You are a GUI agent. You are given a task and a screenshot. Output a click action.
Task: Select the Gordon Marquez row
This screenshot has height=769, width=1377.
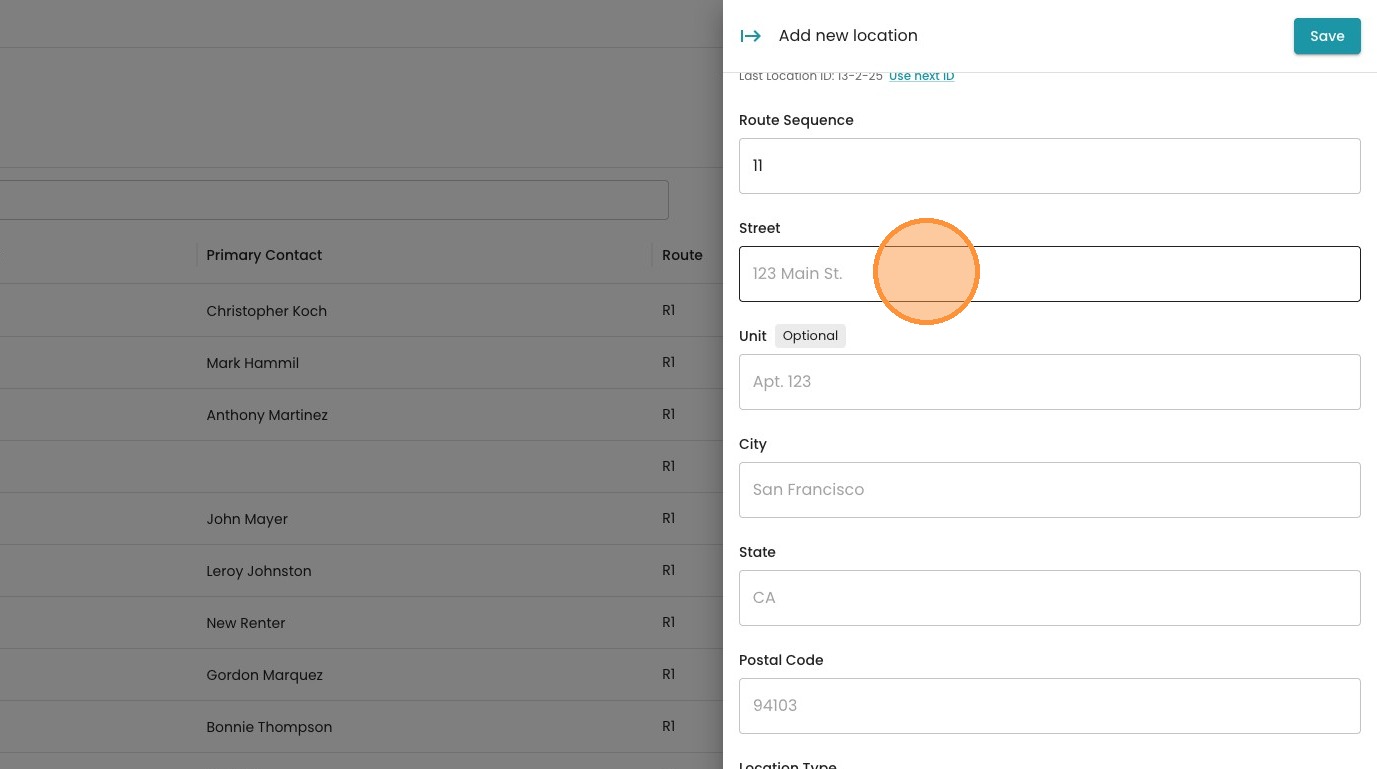[264, 675]
